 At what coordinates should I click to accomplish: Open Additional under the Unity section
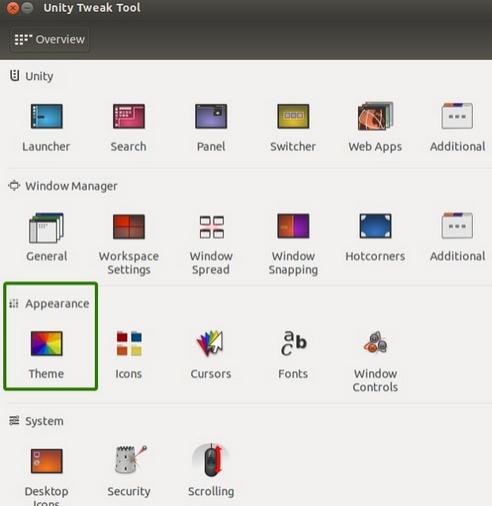click(457, 116)
